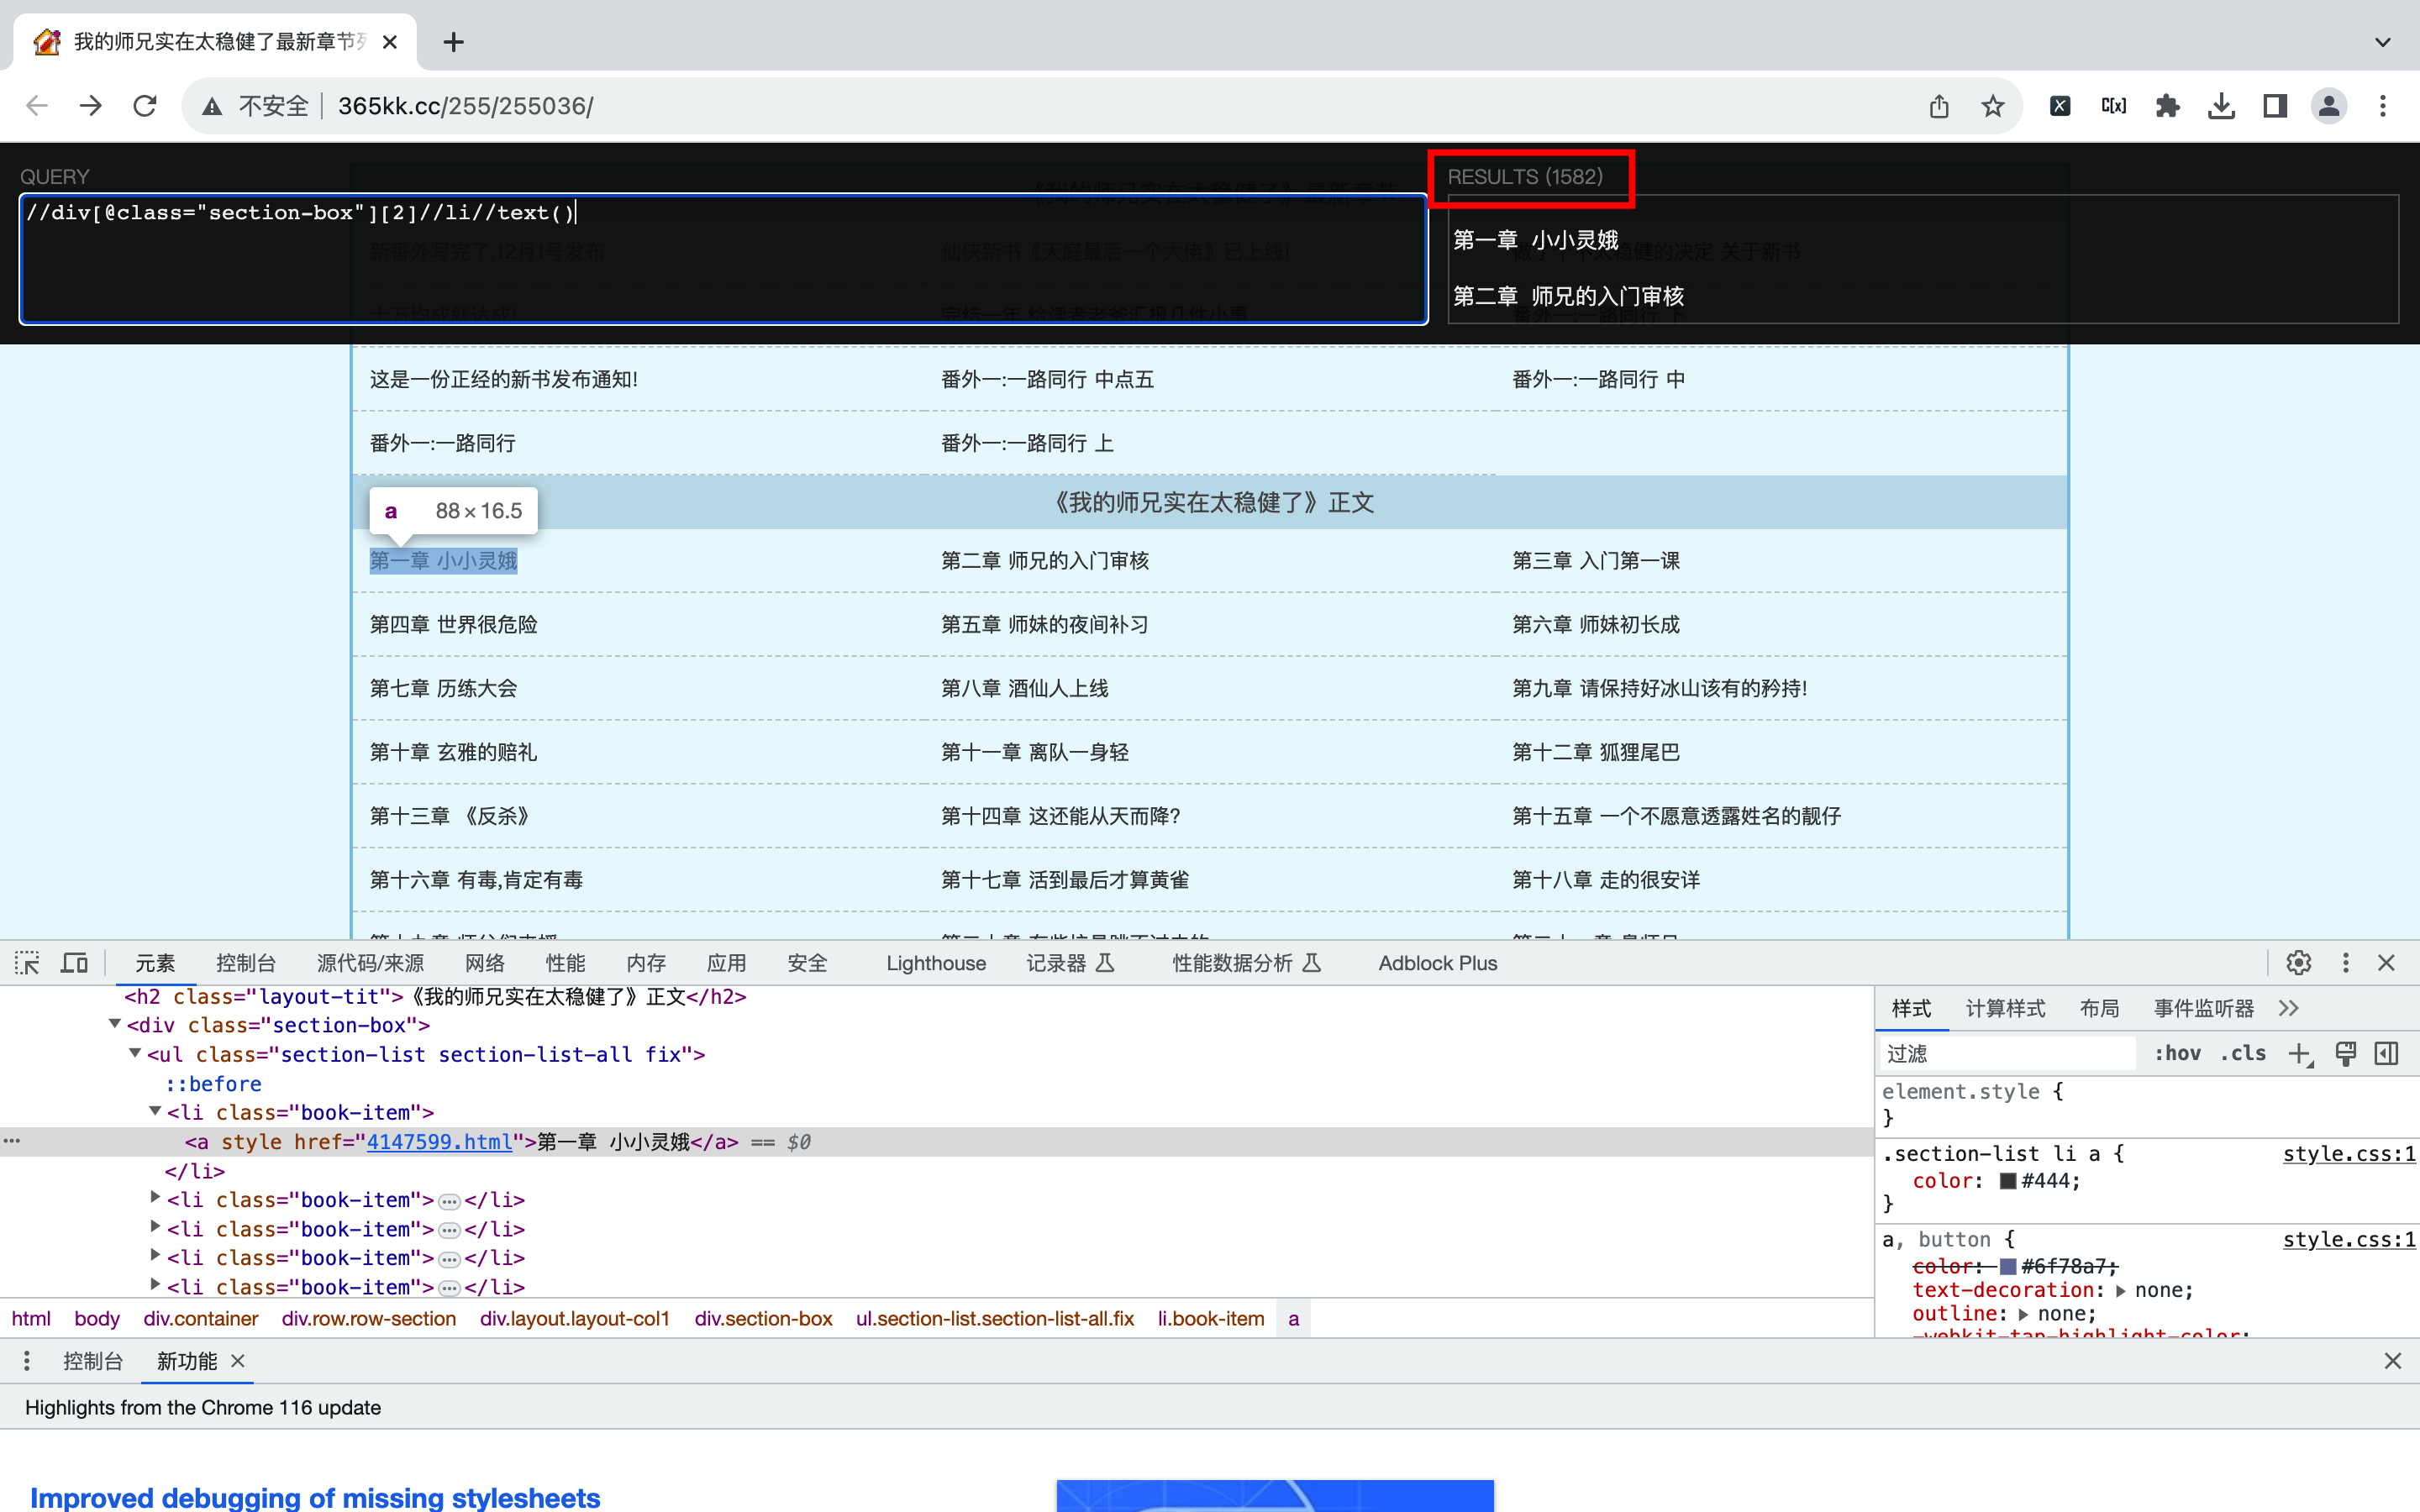Open Chrome's three-dot menu
Screen dimensions: 2420x1512
click(x=2383, y=106)
